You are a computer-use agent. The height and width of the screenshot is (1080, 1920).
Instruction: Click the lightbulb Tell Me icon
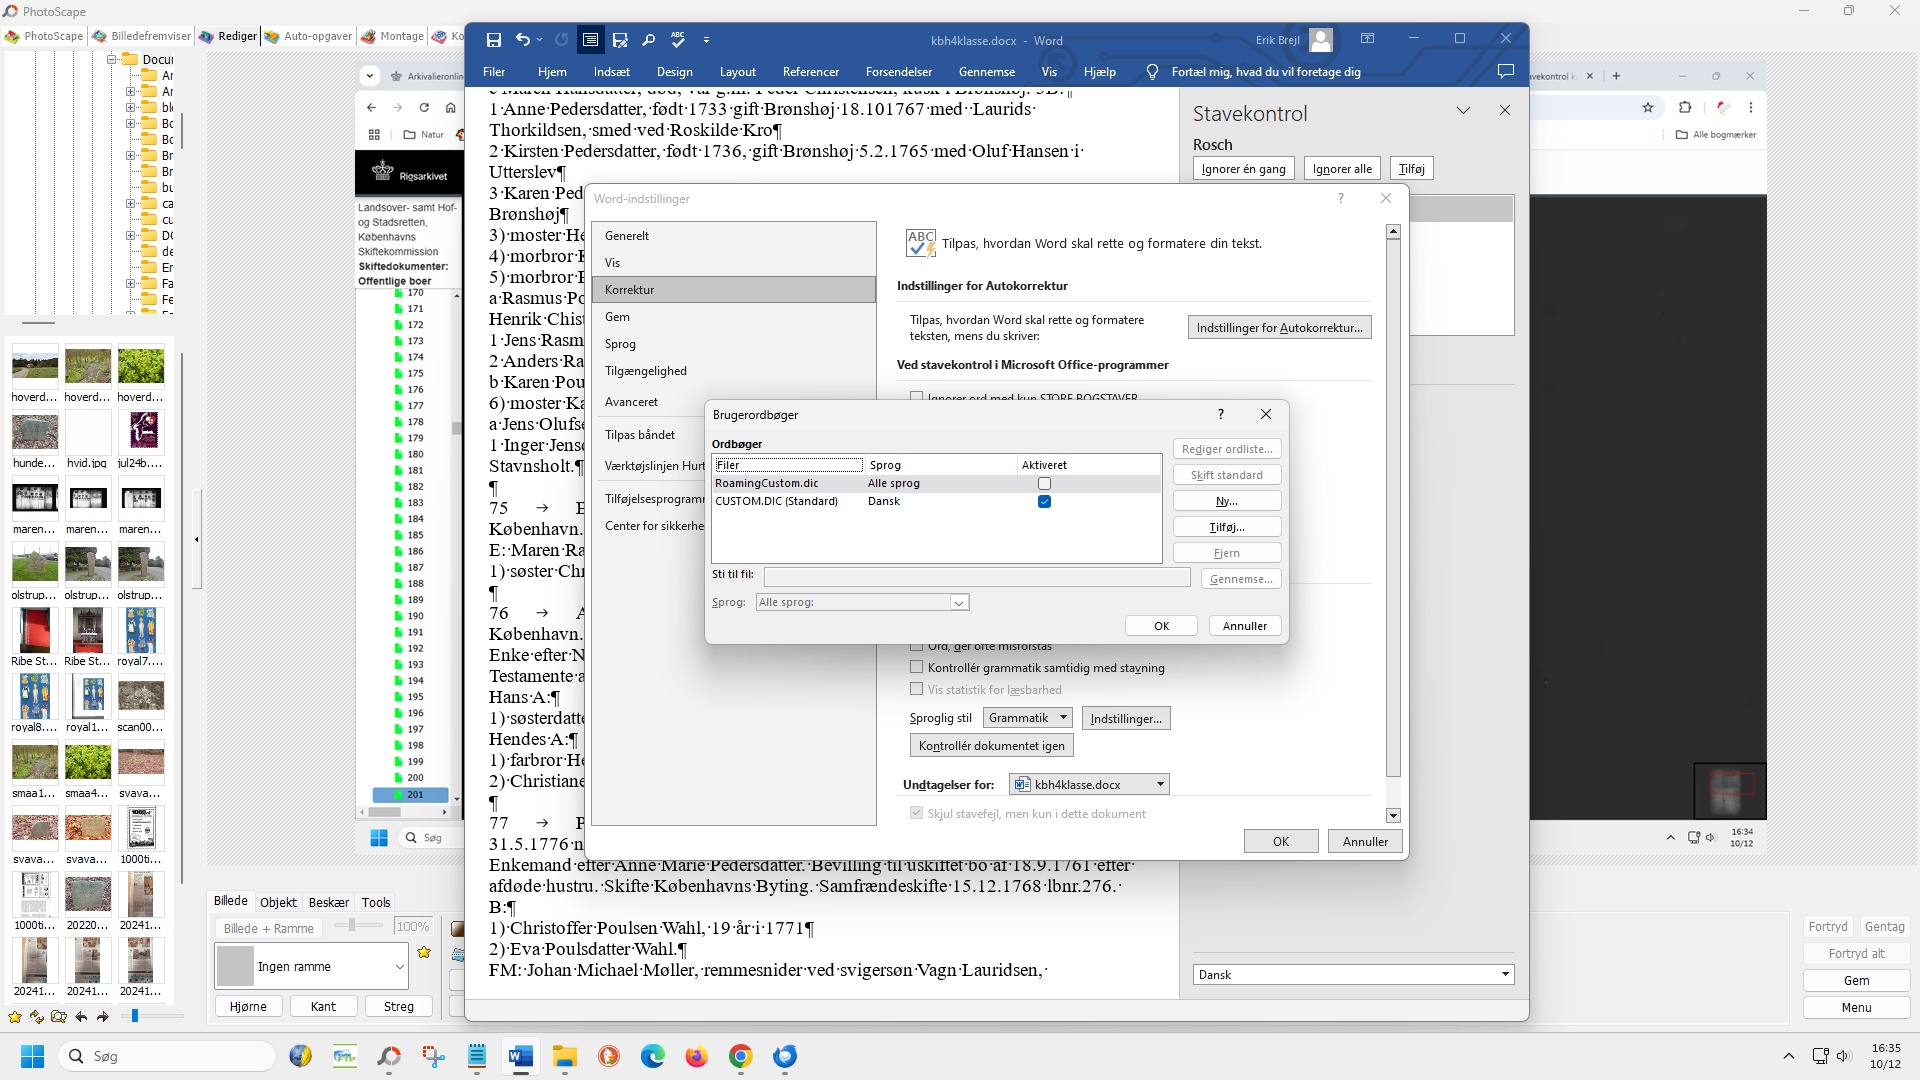[1152, 71]
